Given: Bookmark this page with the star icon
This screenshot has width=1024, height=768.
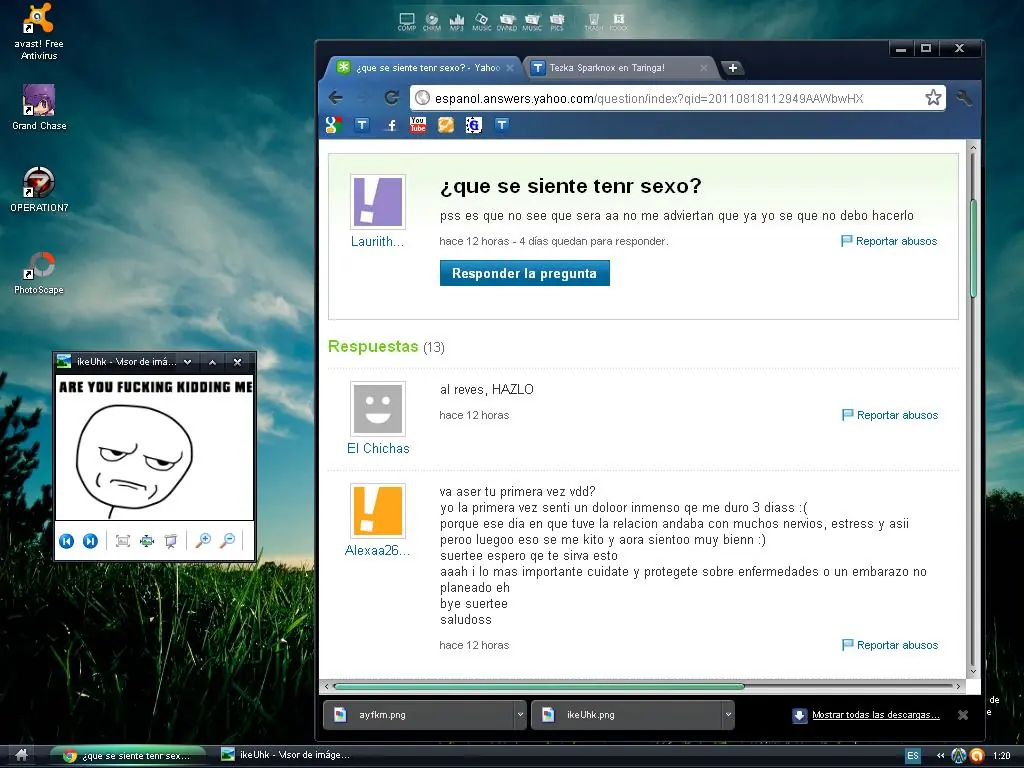Looking at the screenshot, I should point(933,98).
